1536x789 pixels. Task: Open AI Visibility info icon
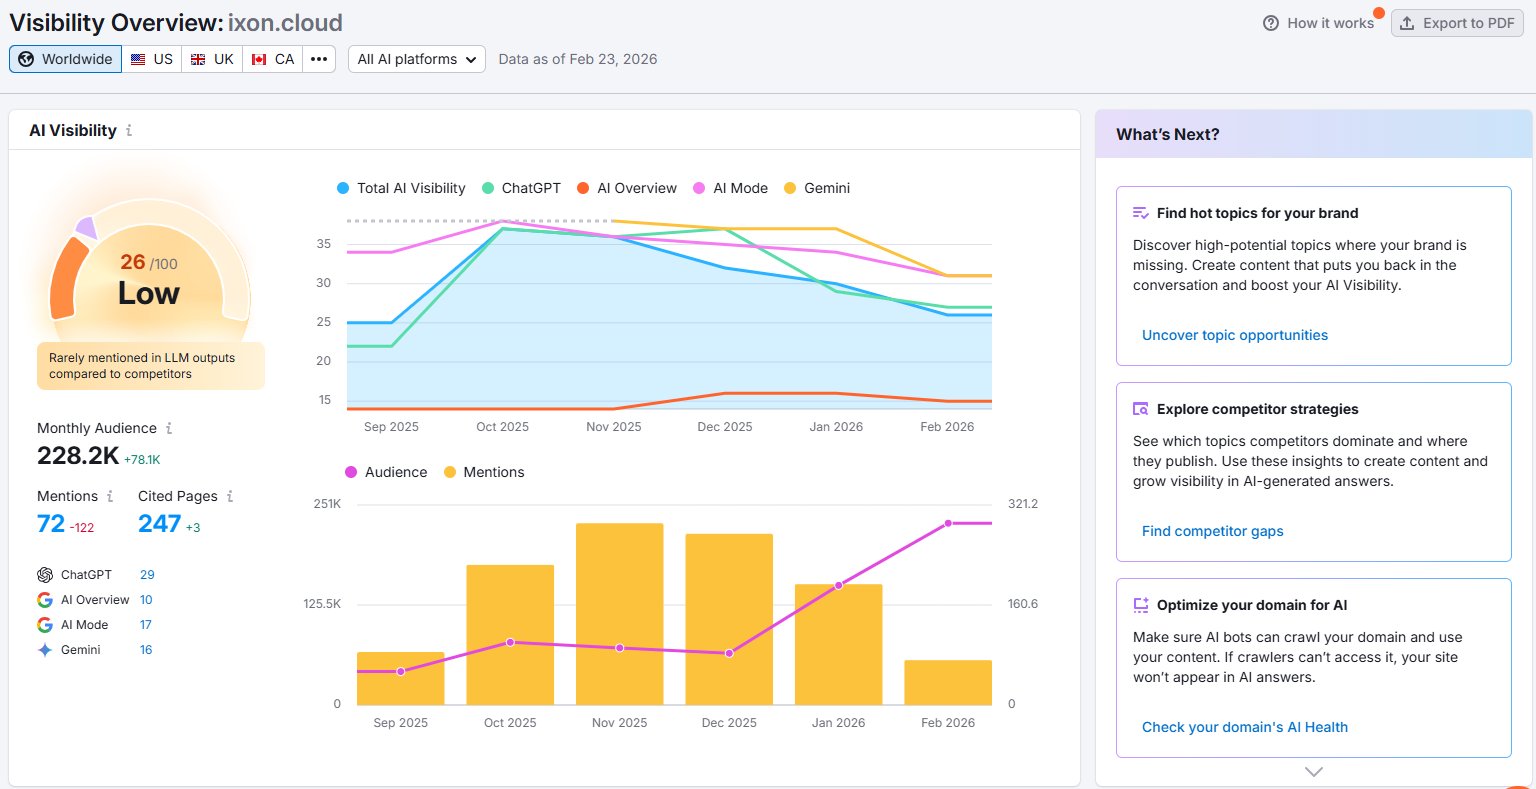point(129,130)
